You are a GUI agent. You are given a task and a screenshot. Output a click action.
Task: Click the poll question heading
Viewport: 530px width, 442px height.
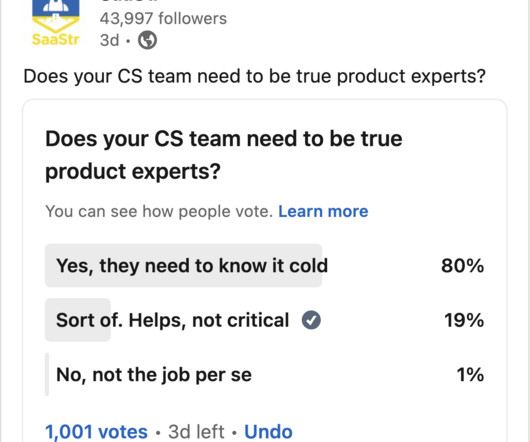(224, 155)
